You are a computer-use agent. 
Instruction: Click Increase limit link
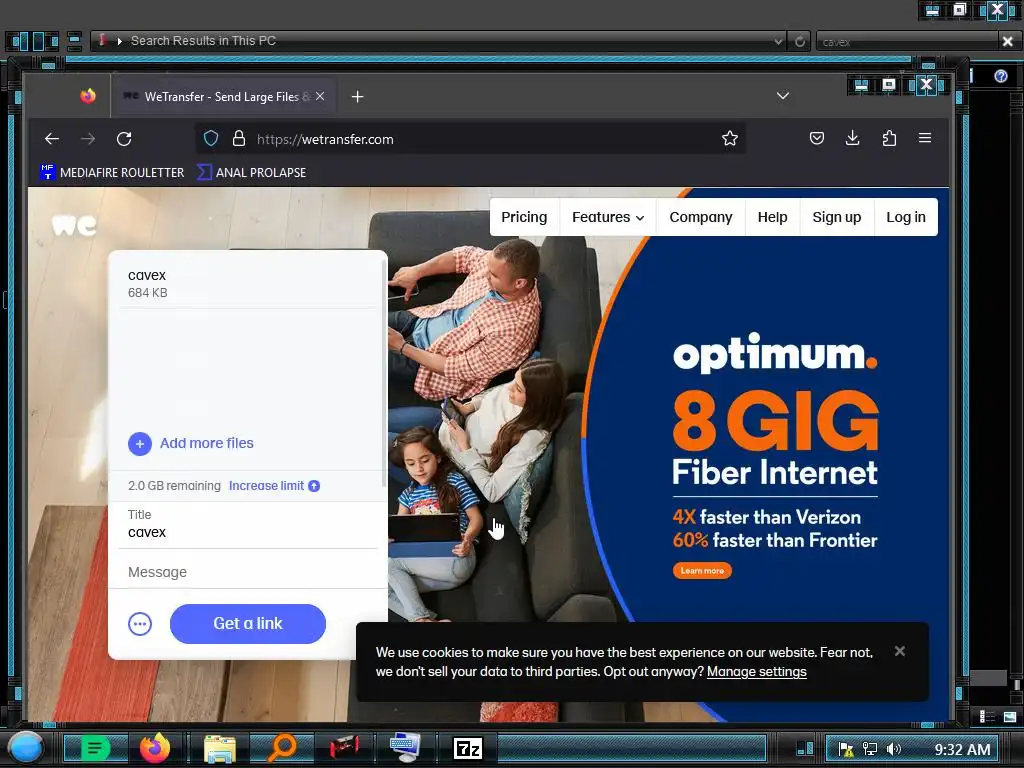click(274, 486)
